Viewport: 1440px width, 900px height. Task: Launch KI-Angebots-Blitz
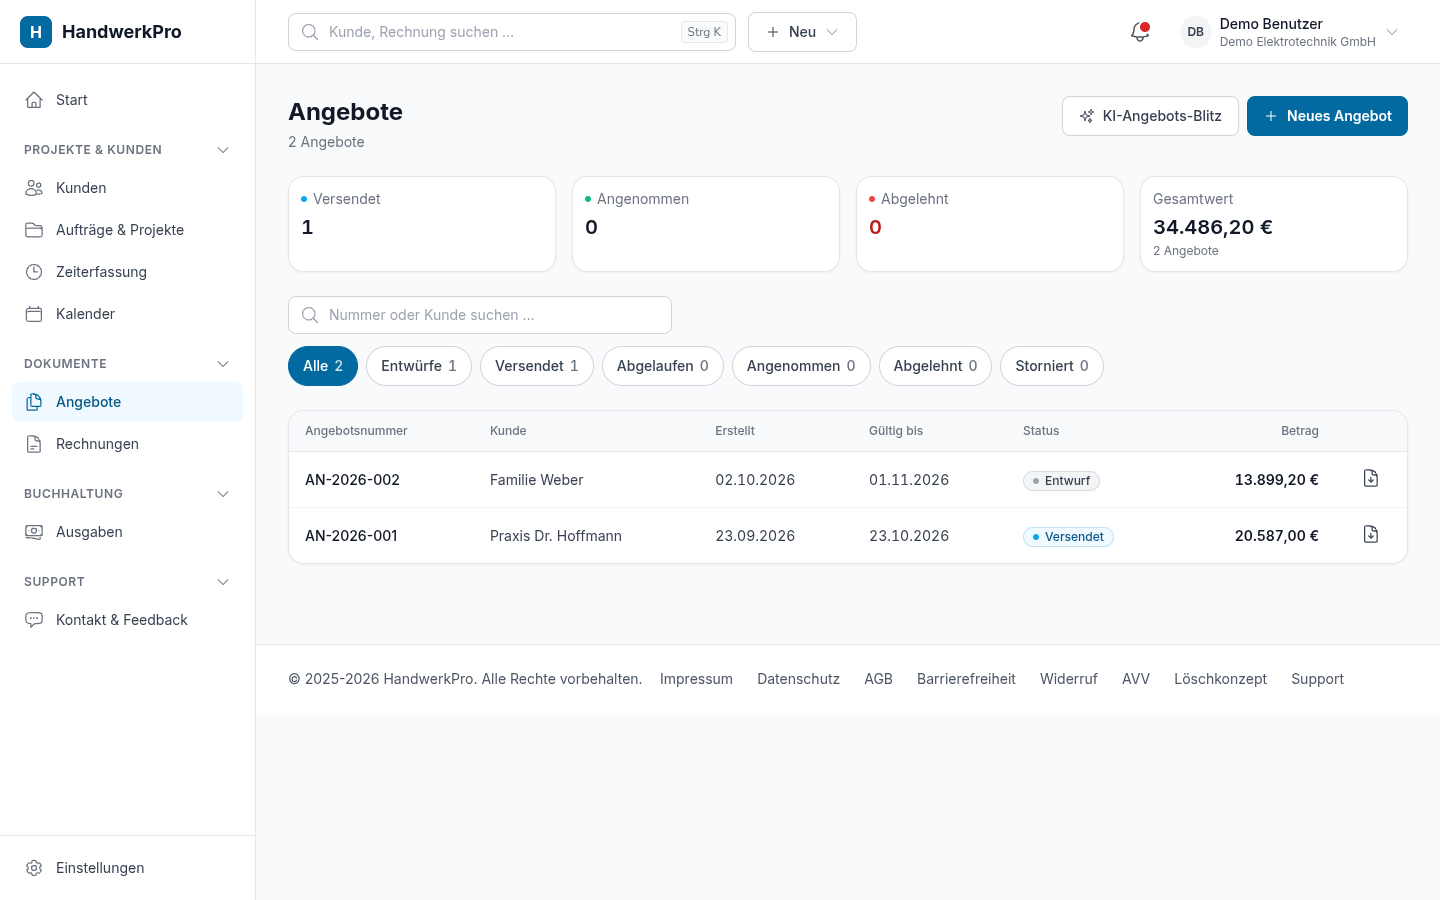(1150, 116)
